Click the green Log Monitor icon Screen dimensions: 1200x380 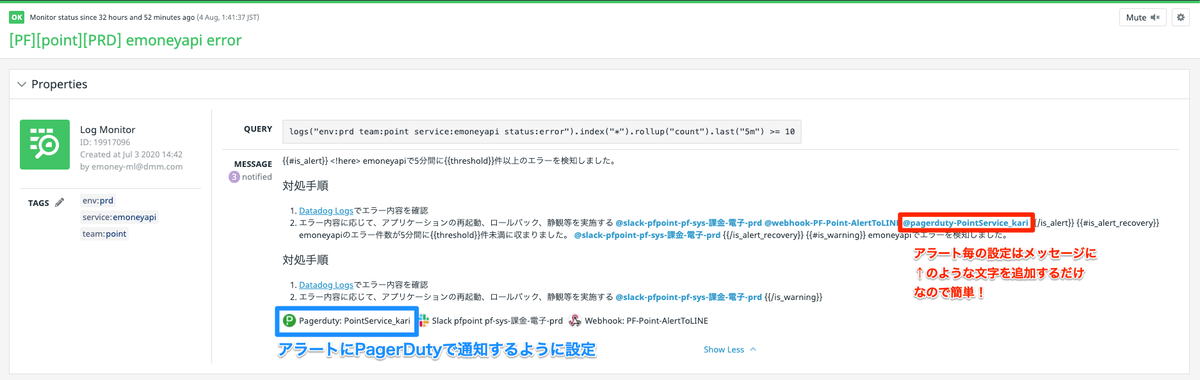click(45, 145)
